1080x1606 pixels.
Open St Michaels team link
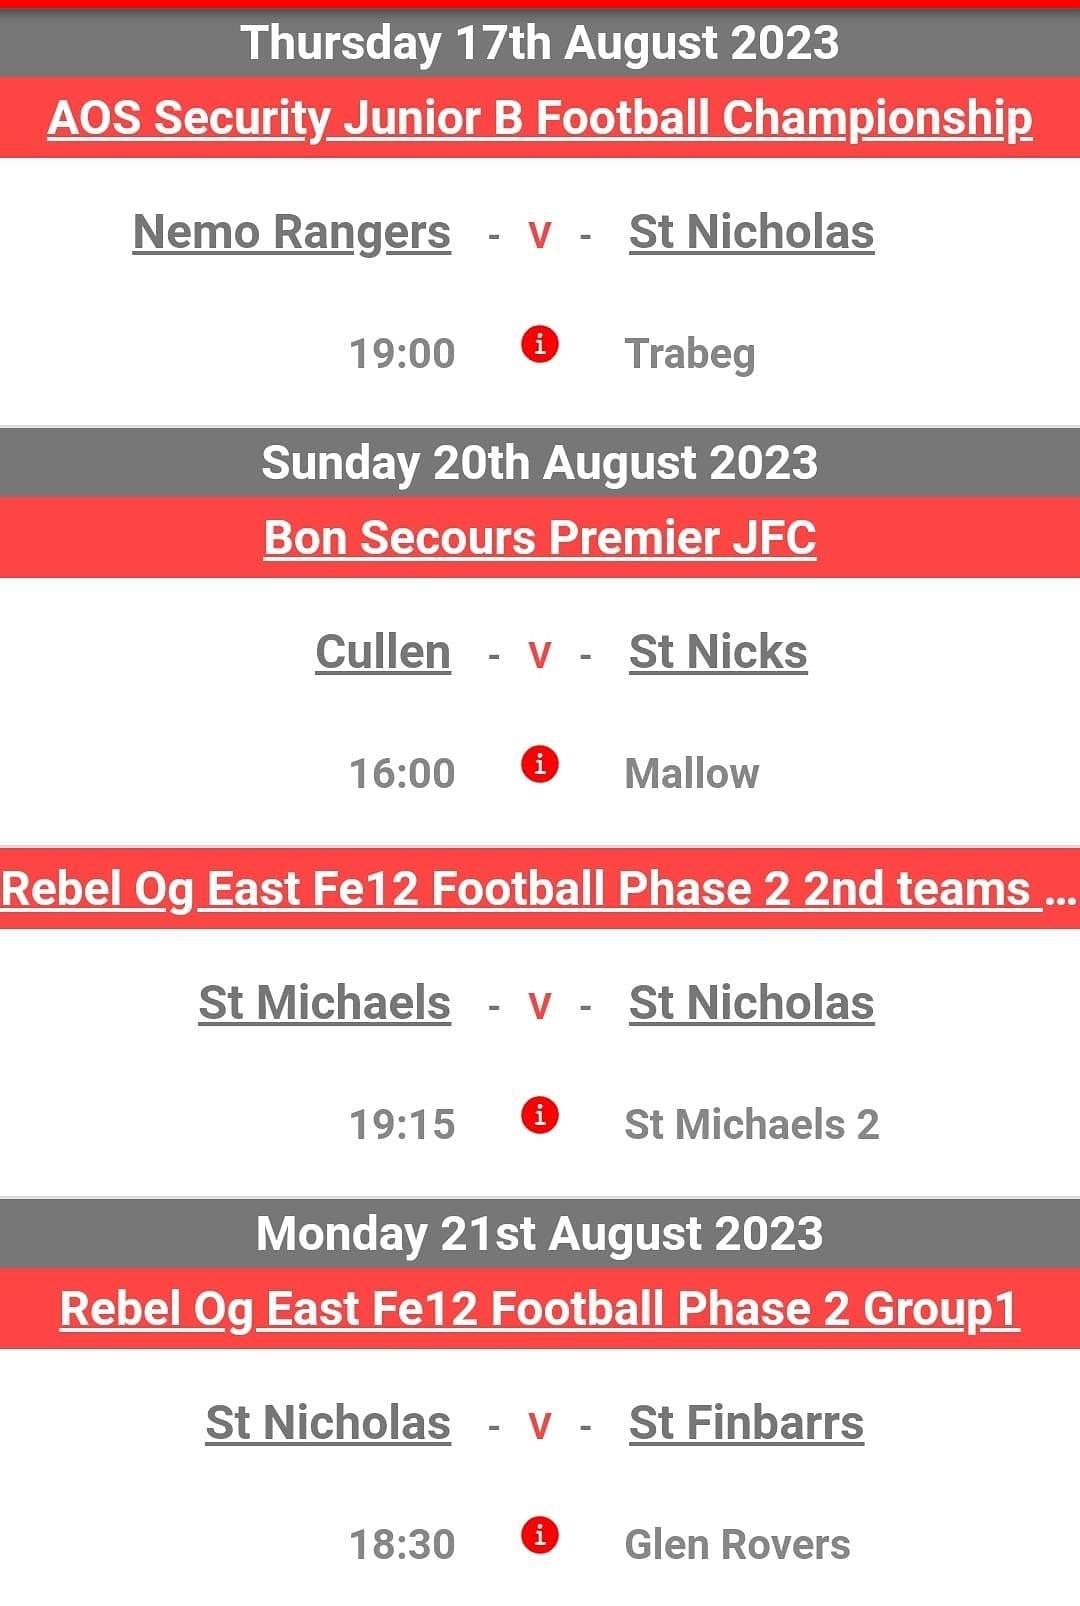pyautogui.click(x=325, y=1003)
